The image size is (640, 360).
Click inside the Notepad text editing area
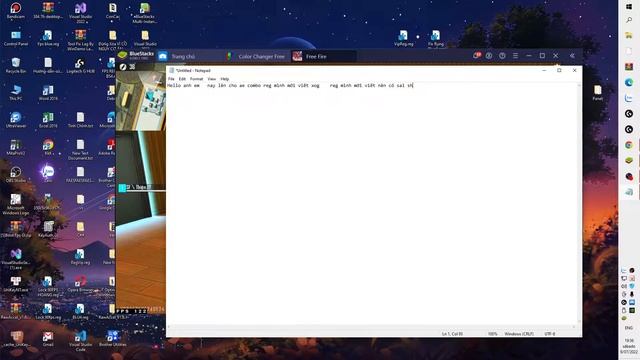(371, 204)
